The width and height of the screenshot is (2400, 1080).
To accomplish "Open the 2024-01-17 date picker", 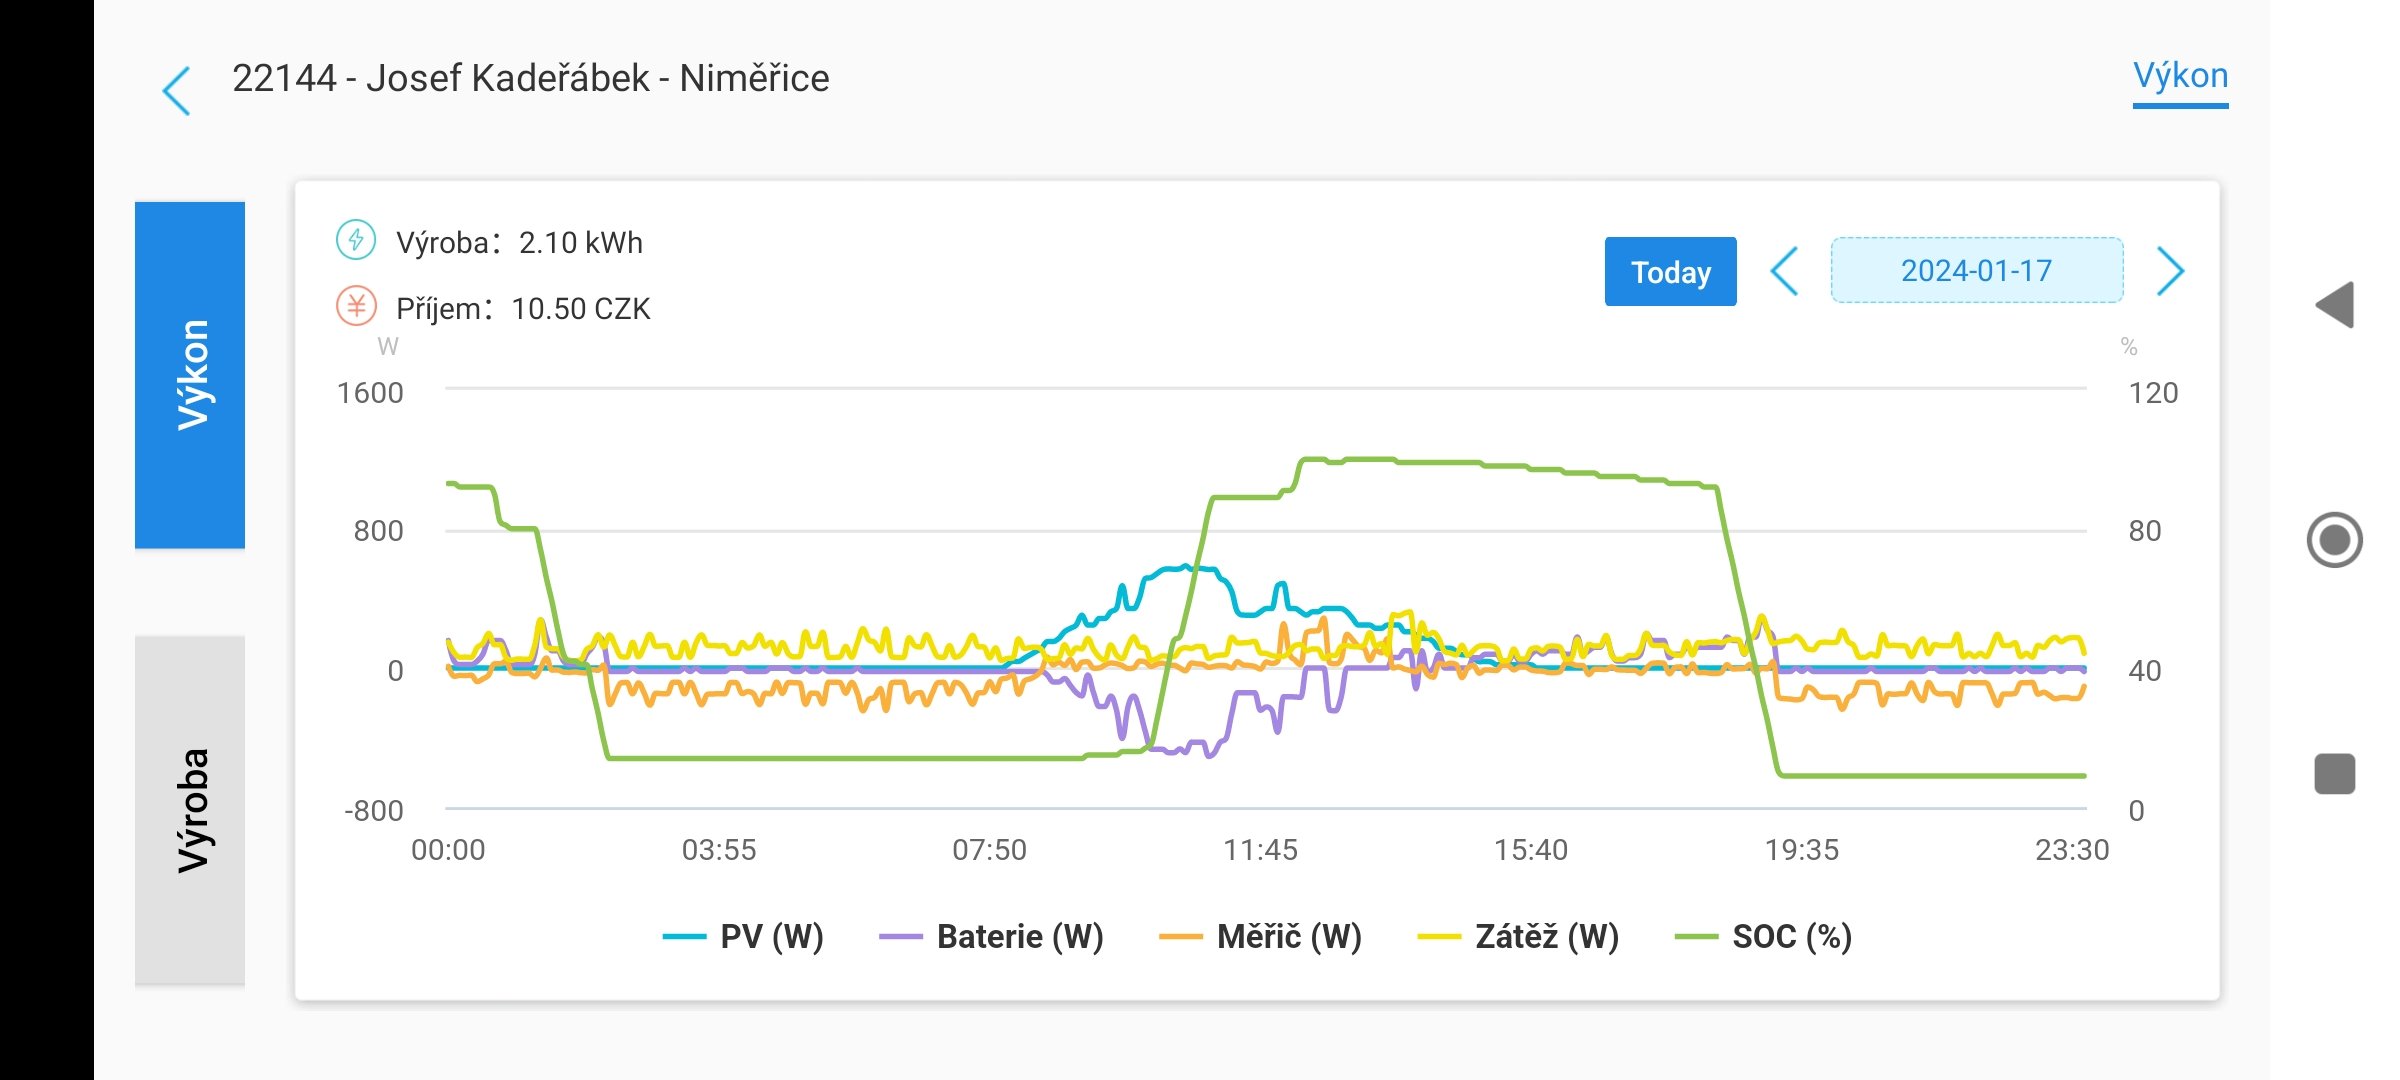I will [1976, 270].
